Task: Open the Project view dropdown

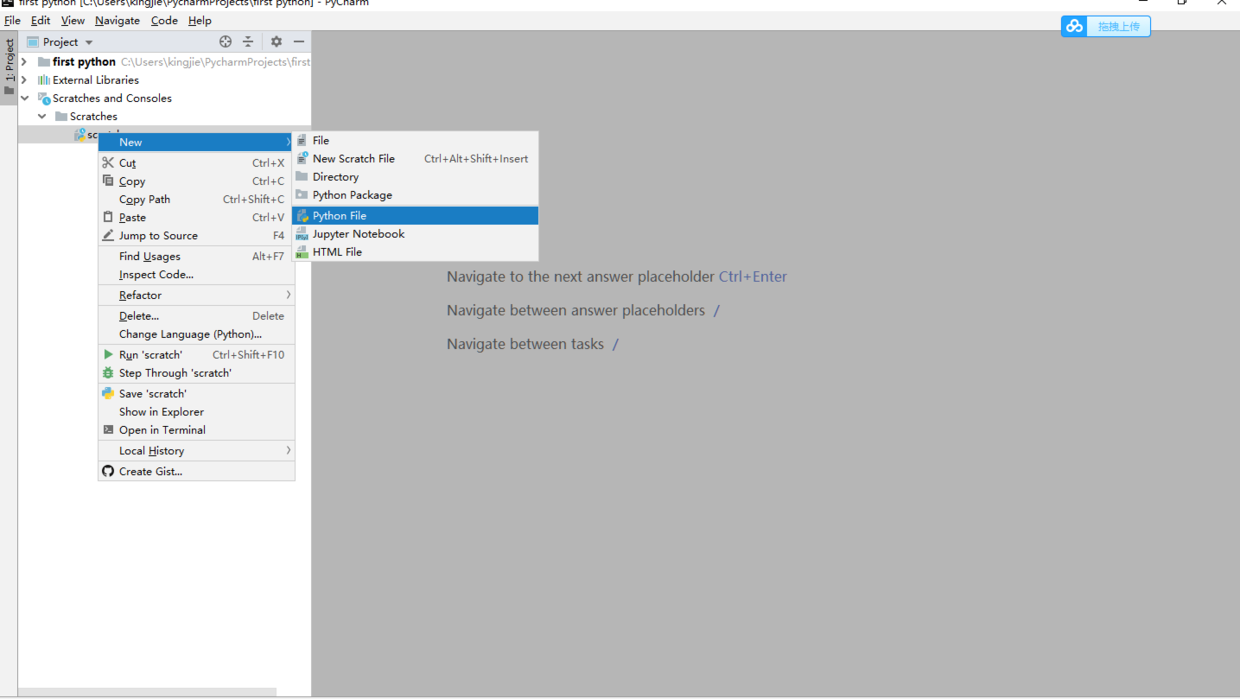Action: (89, 42)
